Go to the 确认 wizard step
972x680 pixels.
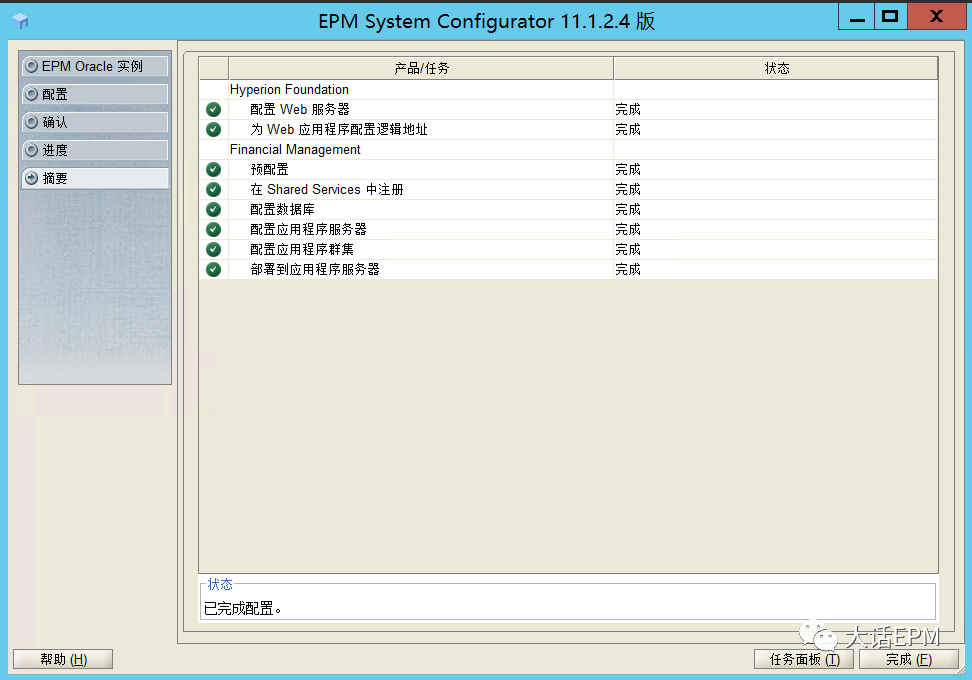pos(95,122)
